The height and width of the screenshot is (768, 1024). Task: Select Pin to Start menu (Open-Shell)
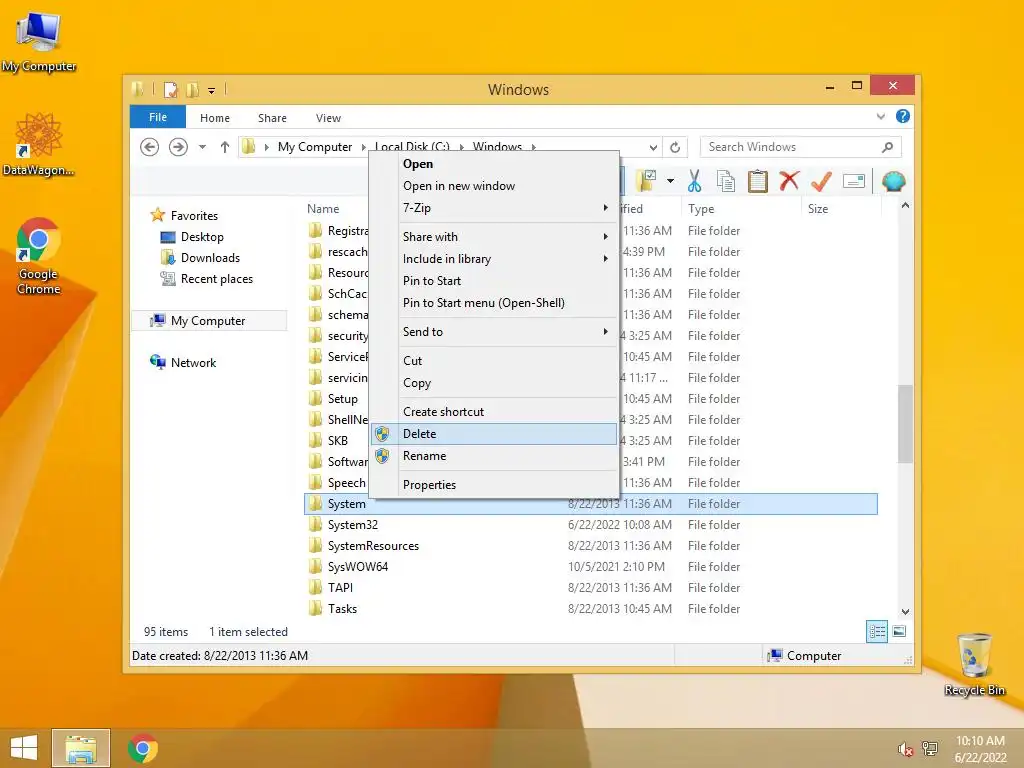(495, 303)
